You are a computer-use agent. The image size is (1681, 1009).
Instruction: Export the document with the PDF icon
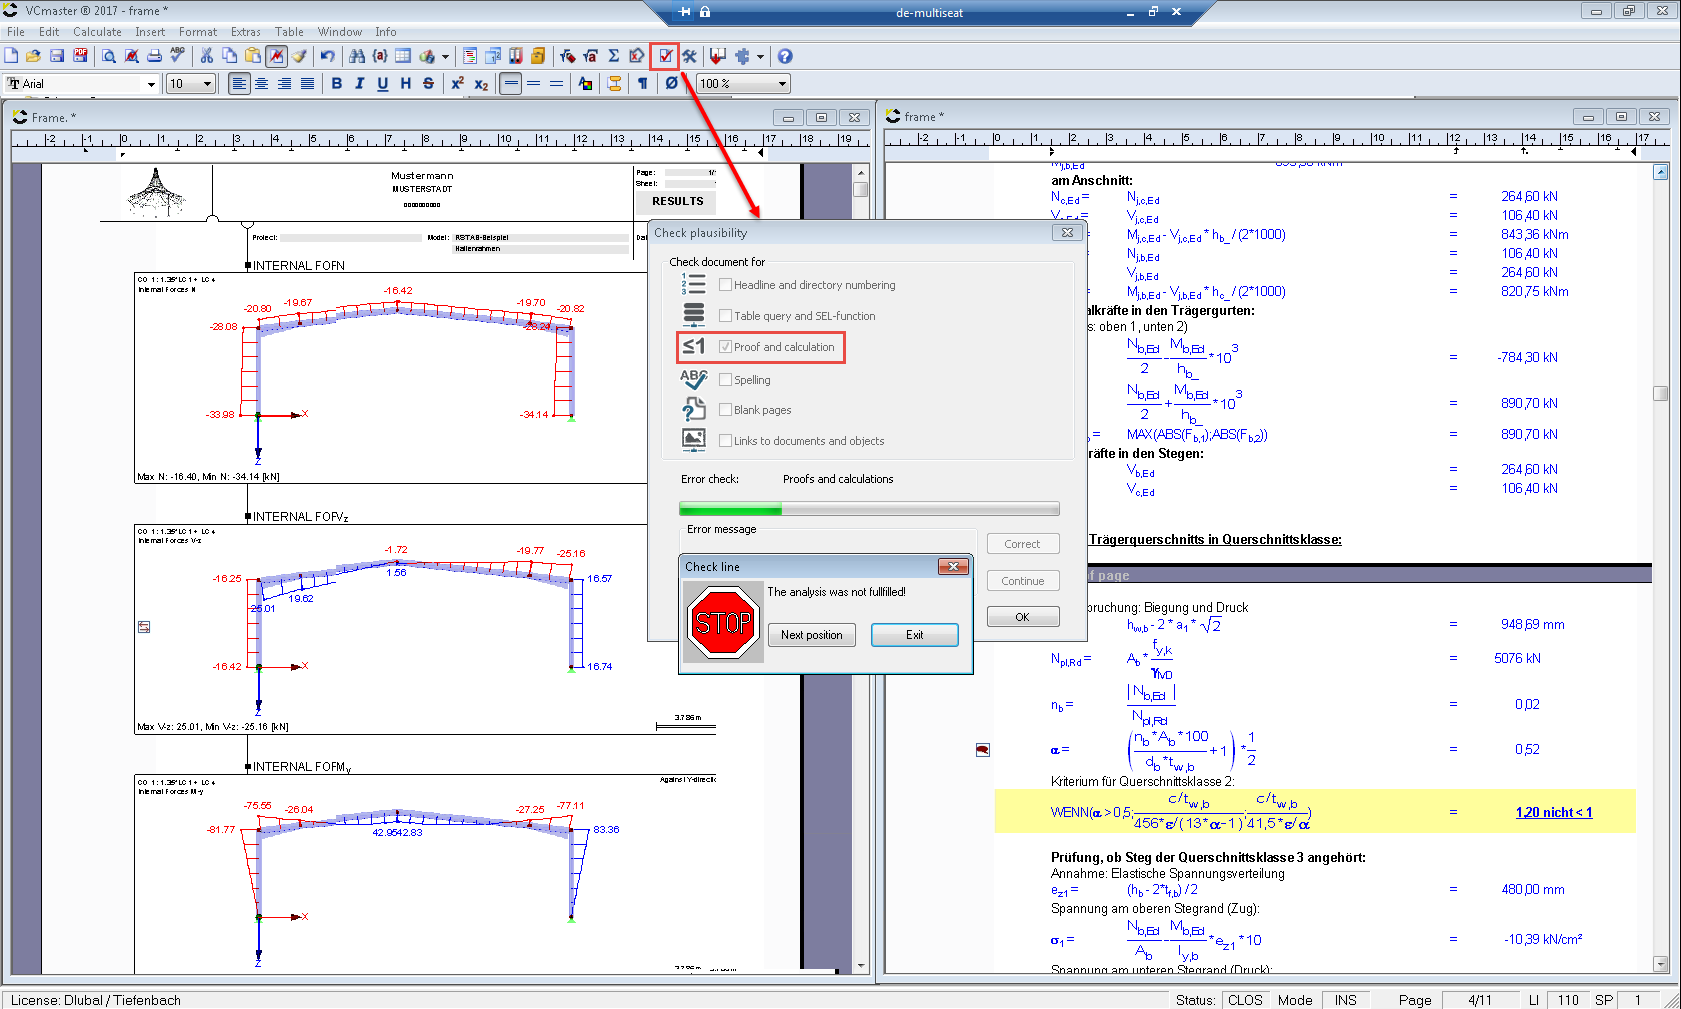tap(81, 56)
